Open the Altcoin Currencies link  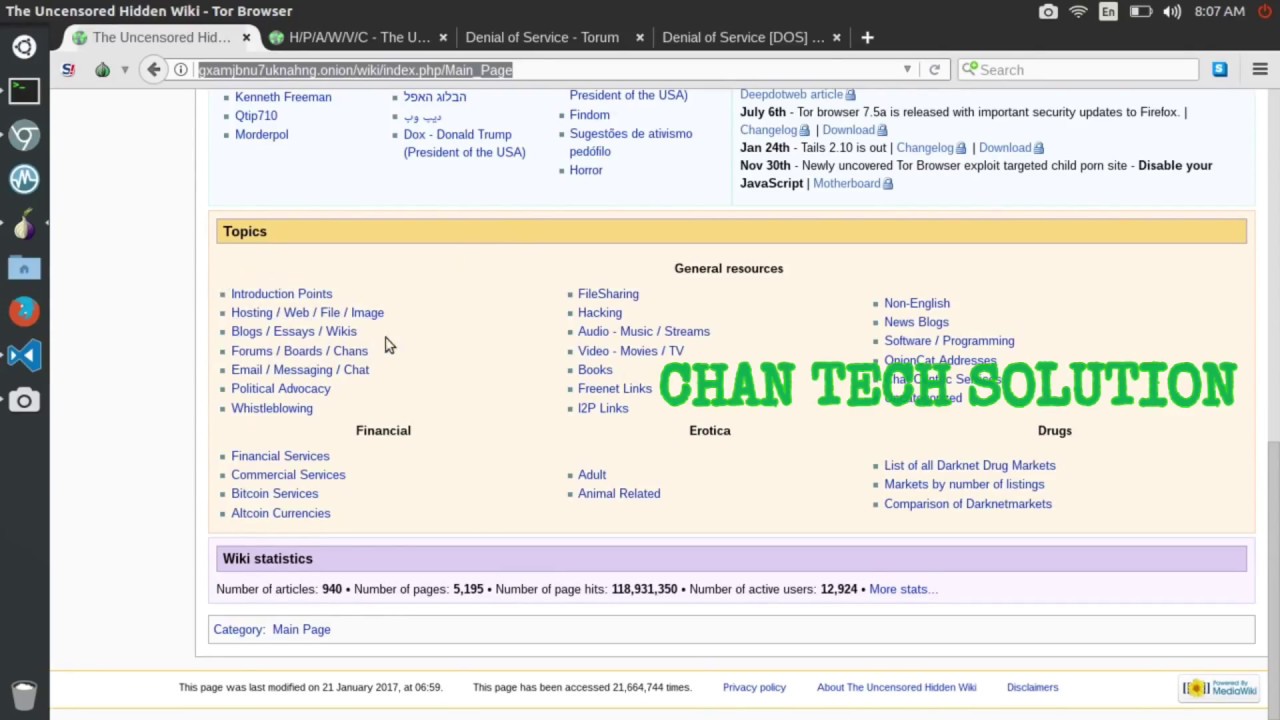coord(280,513)
